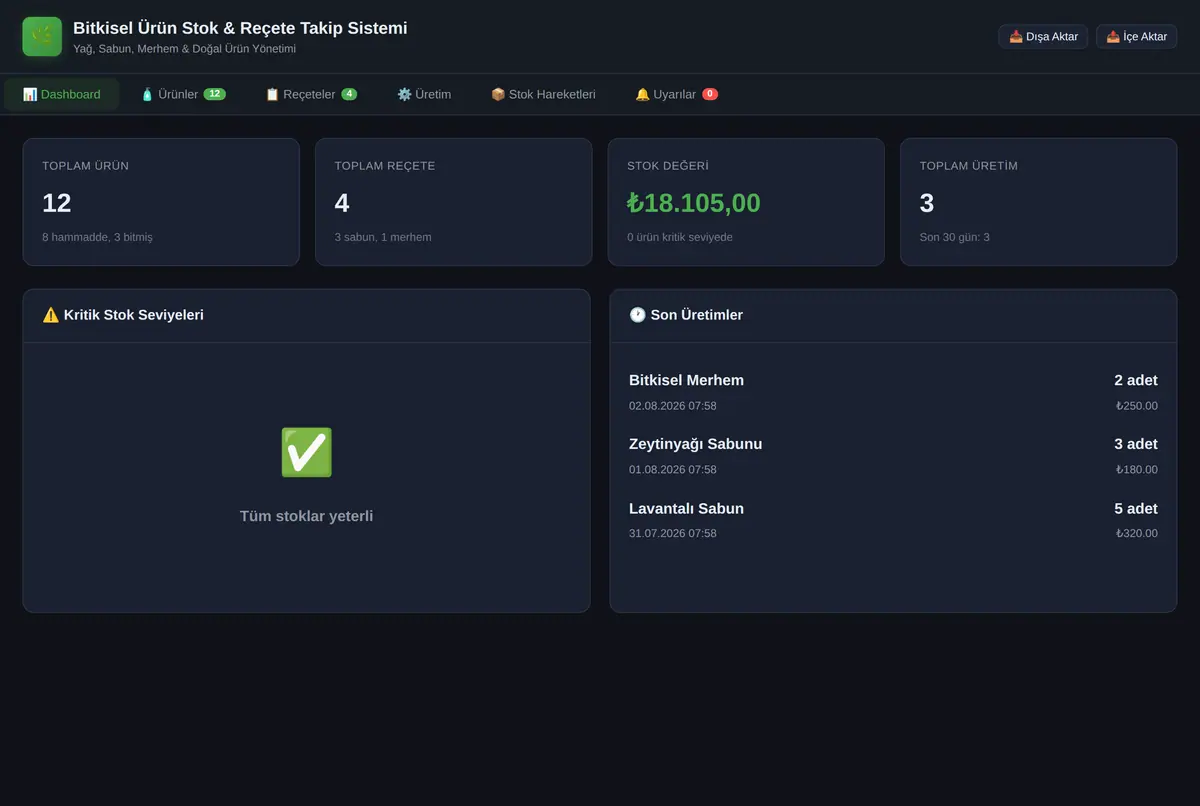
Task: Click the ₺250.00 production cost
Action: (x=1137, y=406)
